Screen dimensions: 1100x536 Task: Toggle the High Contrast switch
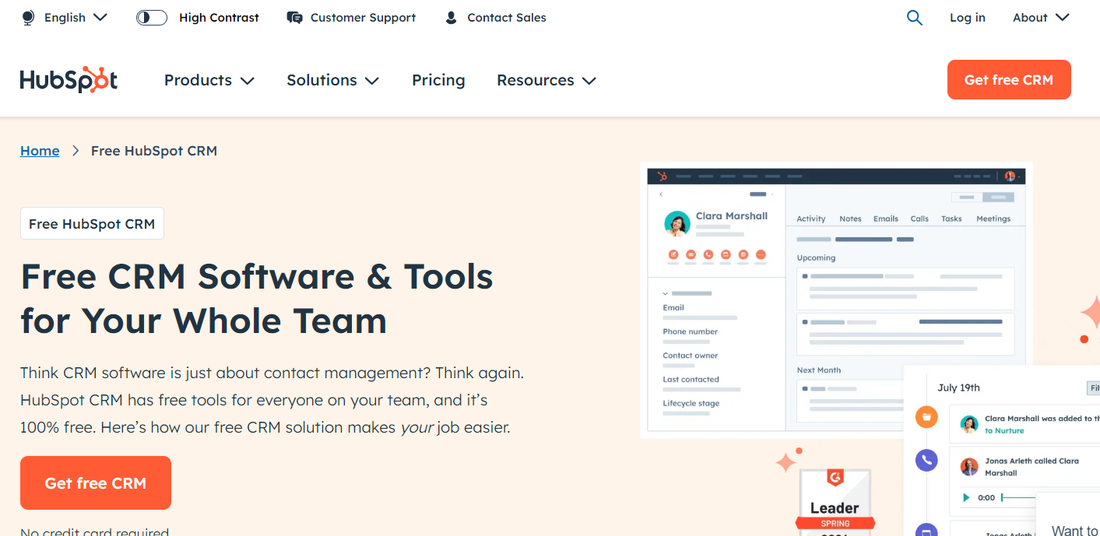pyautogui.click(x=152, y=18)
